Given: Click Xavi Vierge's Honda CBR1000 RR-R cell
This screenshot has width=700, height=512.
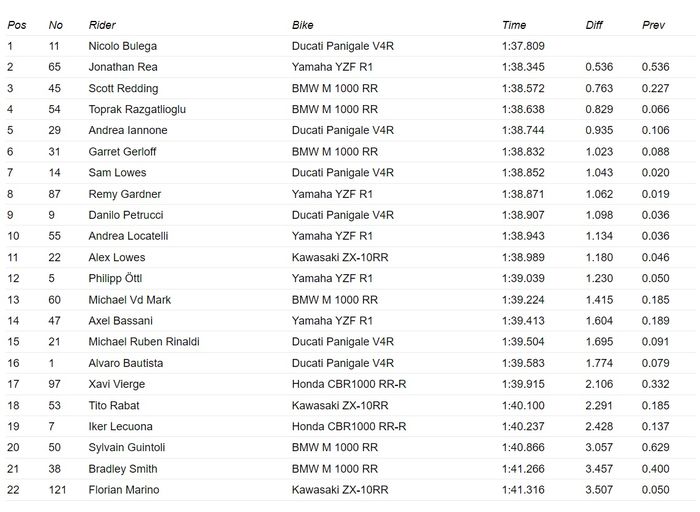Looking at the screenshot, I should [349, 384].
